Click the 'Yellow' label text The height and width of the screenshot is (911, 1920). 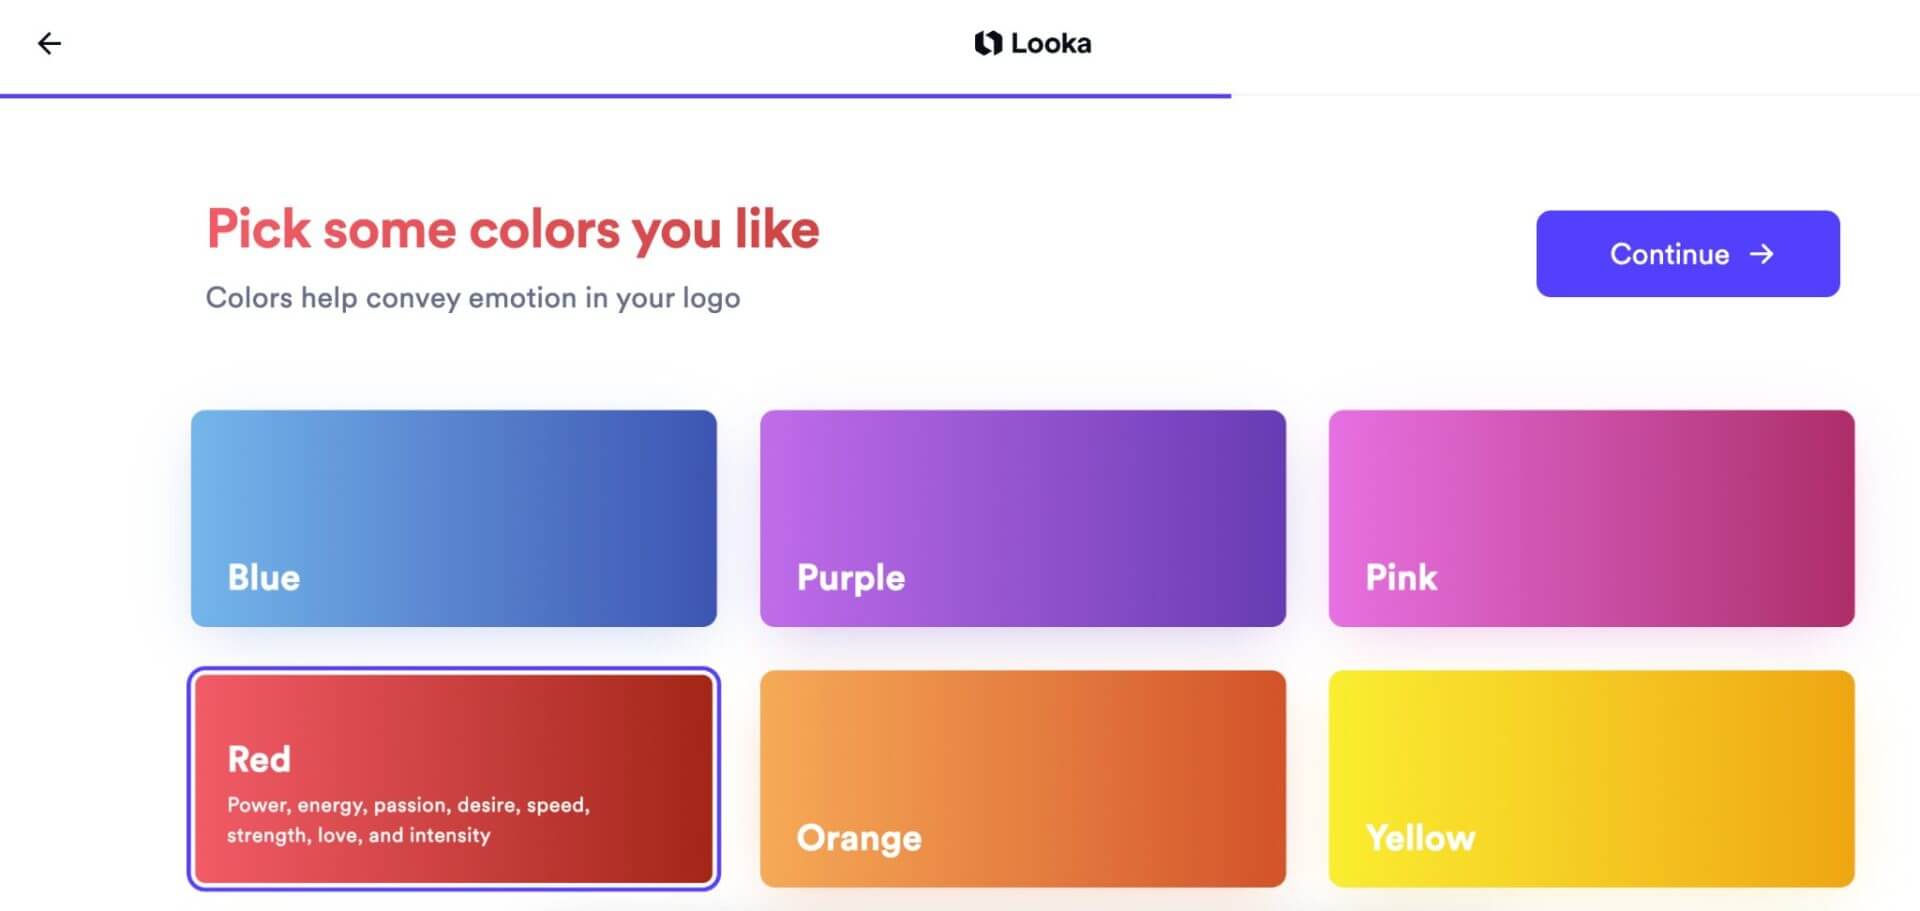pos(1421,837)
